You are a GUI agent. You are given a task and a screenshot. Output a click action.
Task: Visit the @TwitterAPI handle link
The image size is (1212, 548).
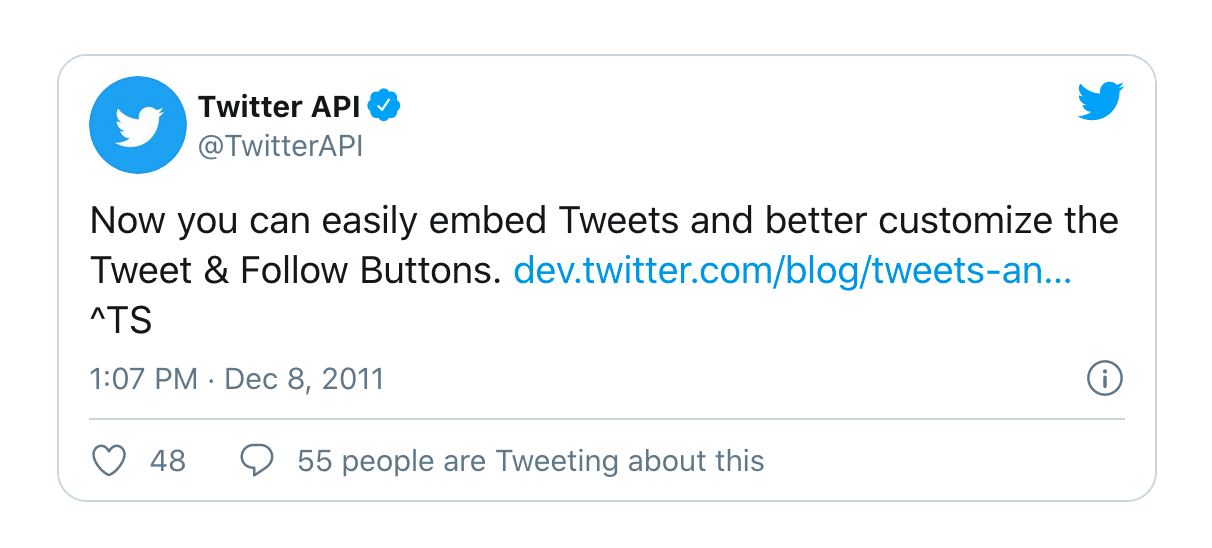click(x=280, y=146)
